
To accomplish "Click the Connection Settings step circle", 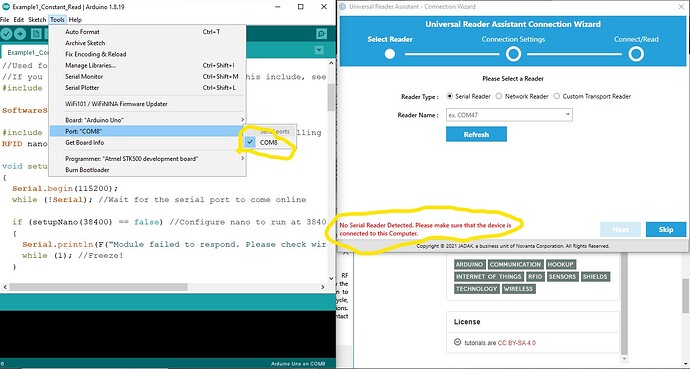I will click(513, 54).
